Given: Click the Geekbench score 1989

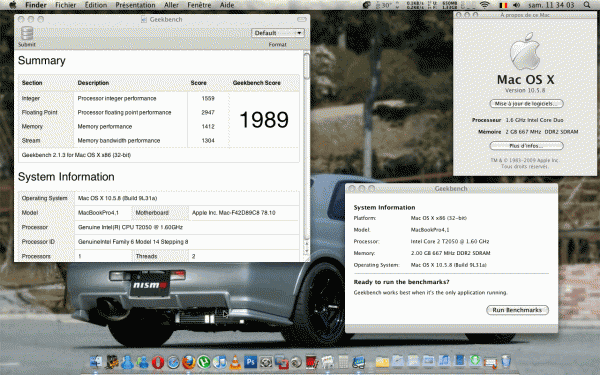Looking at the screenshot, I should pos(264,120).
